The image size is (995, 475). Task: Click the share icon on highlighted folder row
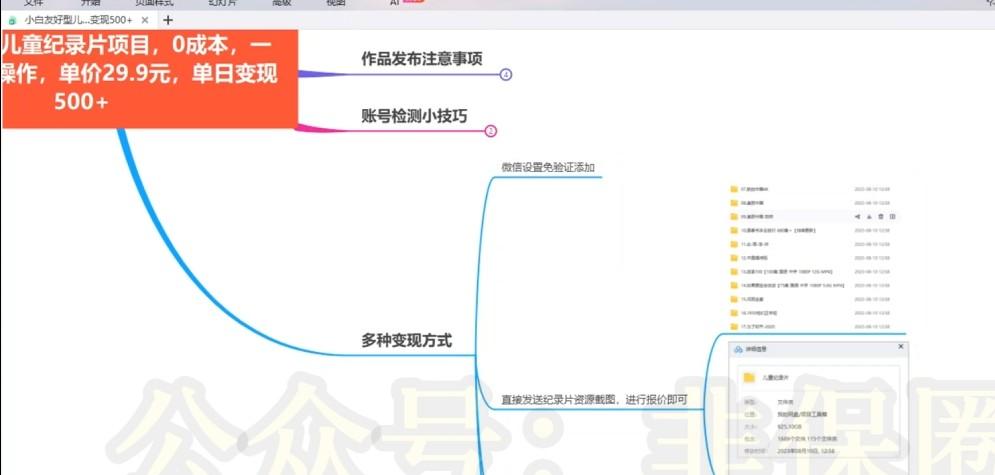click(x=857, y=216)
